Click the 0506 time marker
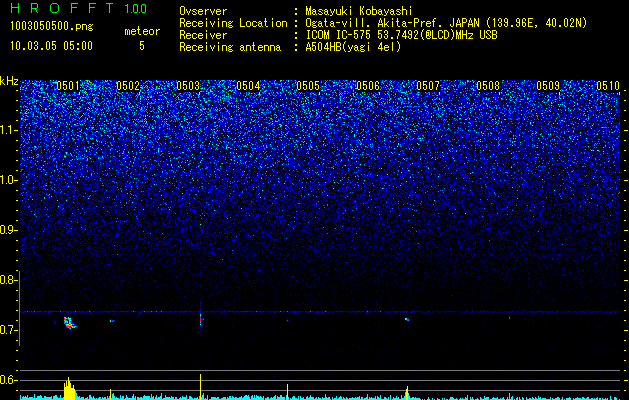 pos(368,86)
